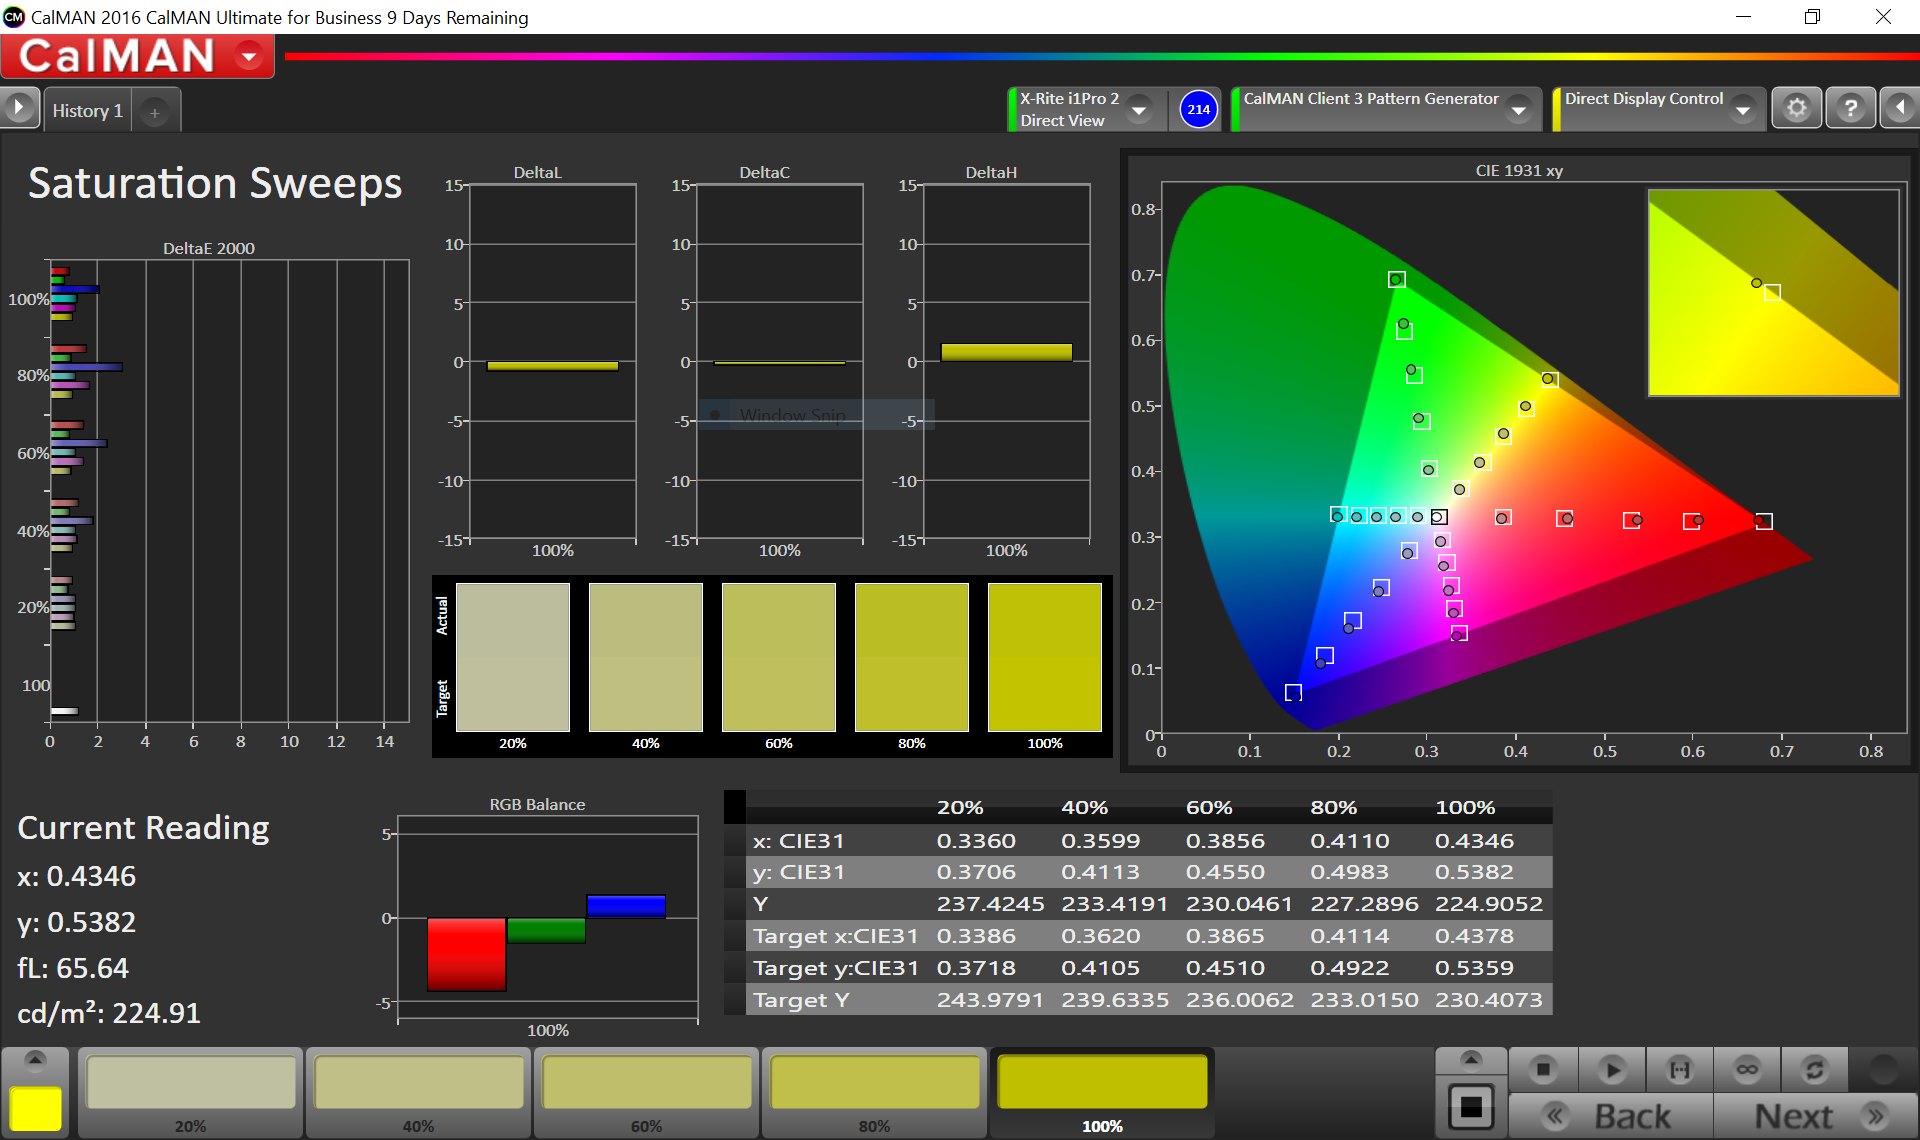Click the meter 214 blue circle indicator
Screen dimensions: 1920x1140
[1198, 109]
